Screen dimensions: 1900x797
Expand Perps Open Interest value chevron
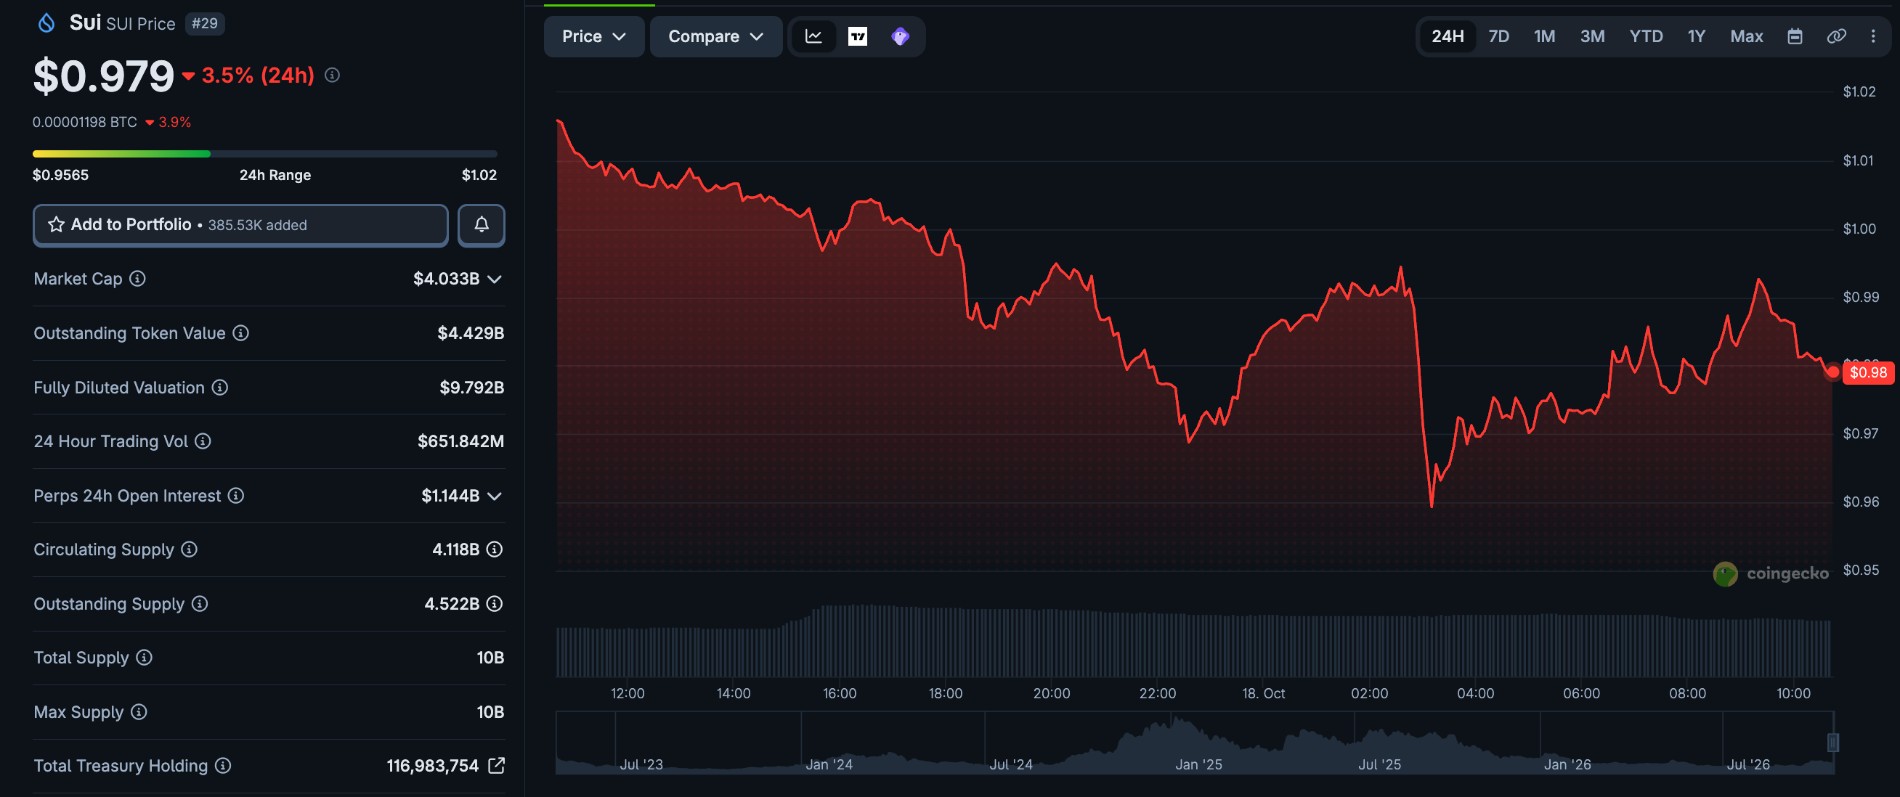[x=494, y=495]
